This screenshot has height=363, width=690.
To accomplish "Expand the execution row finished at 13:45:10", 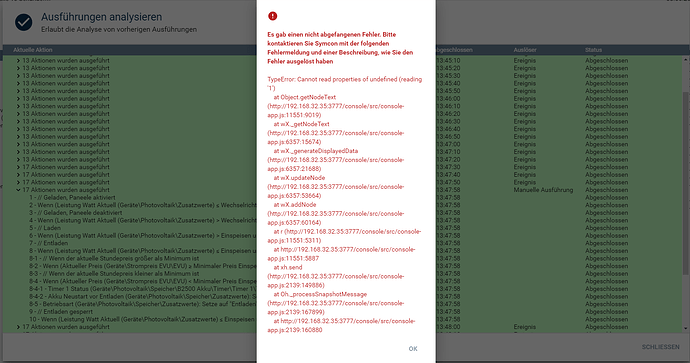I will 18,61.
